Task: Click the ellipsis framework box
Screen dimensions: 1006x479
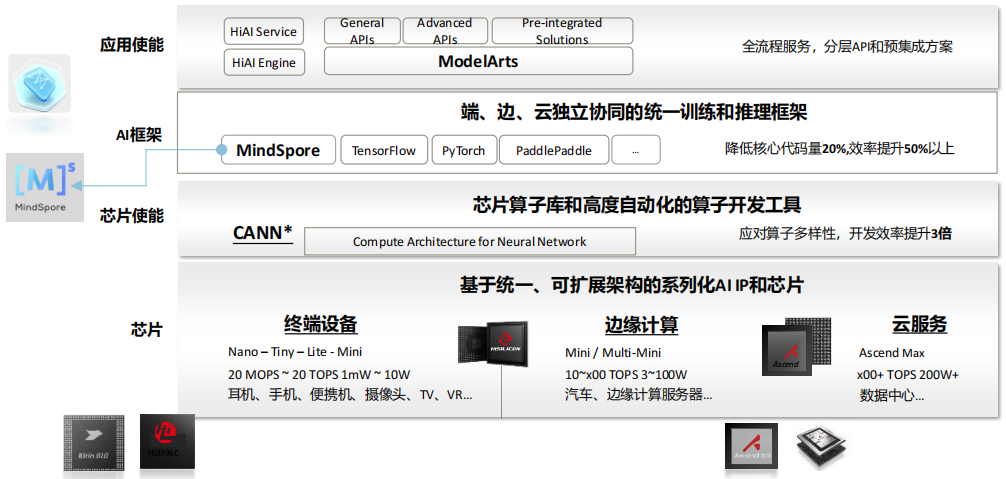Action: (x=635, y=150)
